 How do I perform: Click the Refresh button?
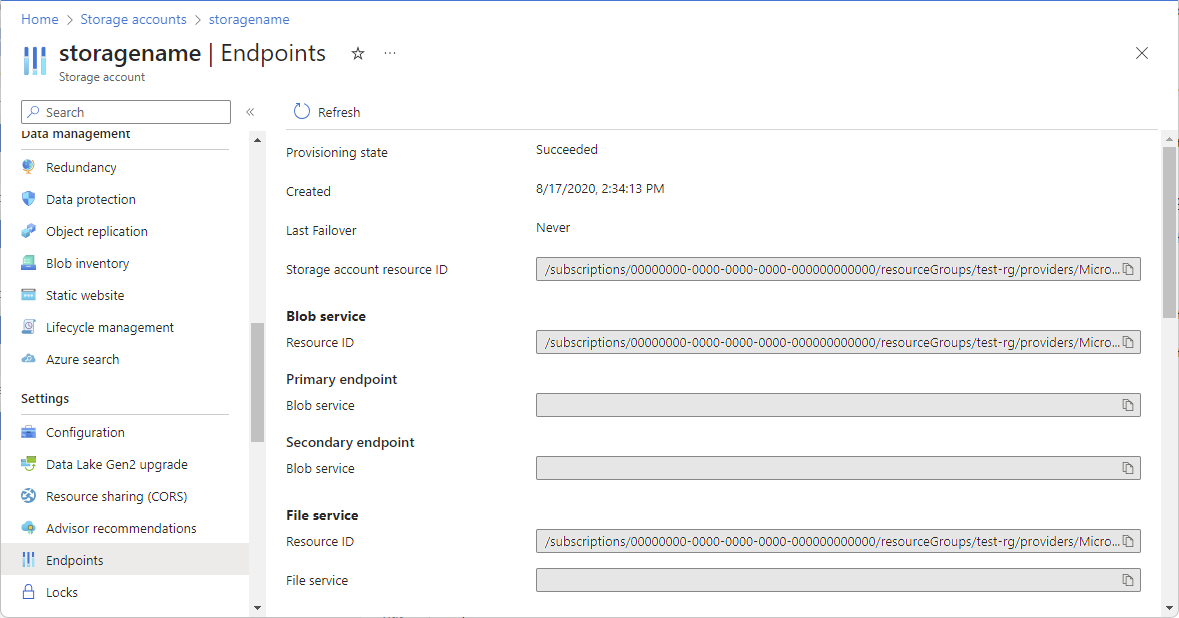327,112
